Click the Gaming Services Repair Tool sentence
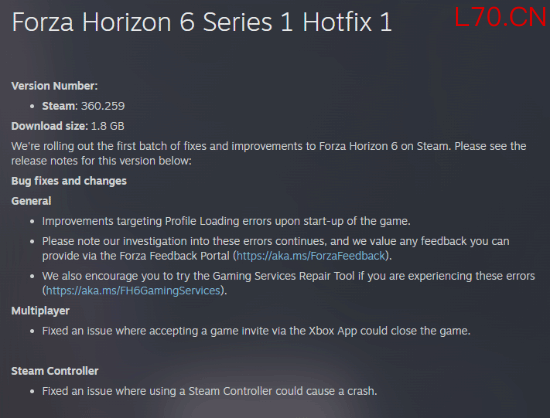 click(x=288, y=283)
